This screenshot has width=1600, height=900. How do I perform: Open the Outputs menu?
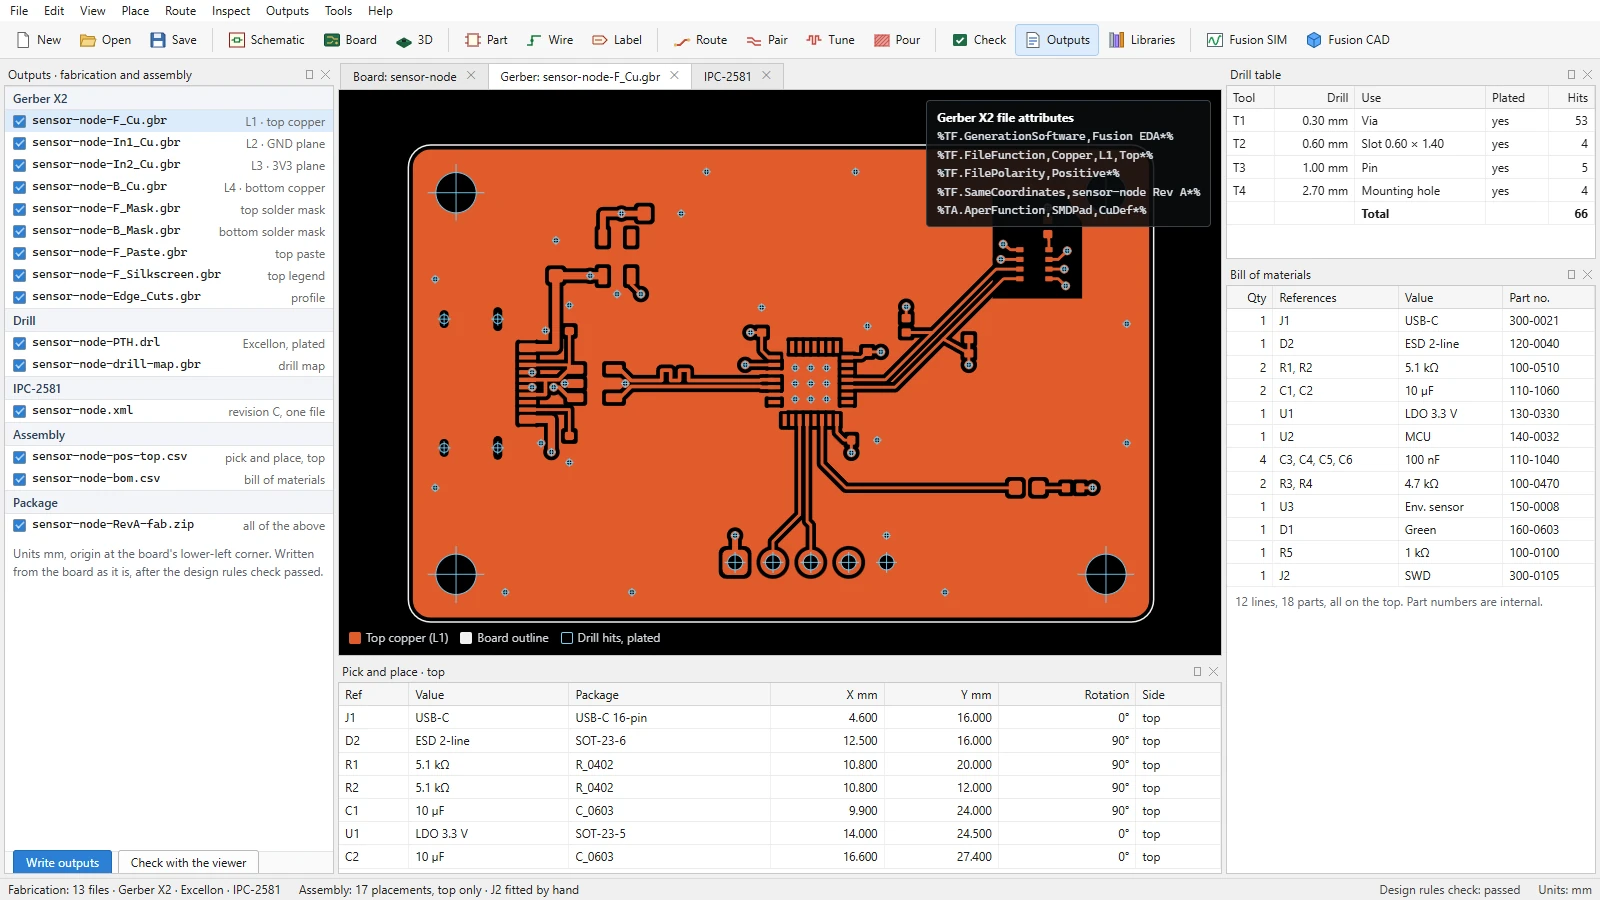287,11
